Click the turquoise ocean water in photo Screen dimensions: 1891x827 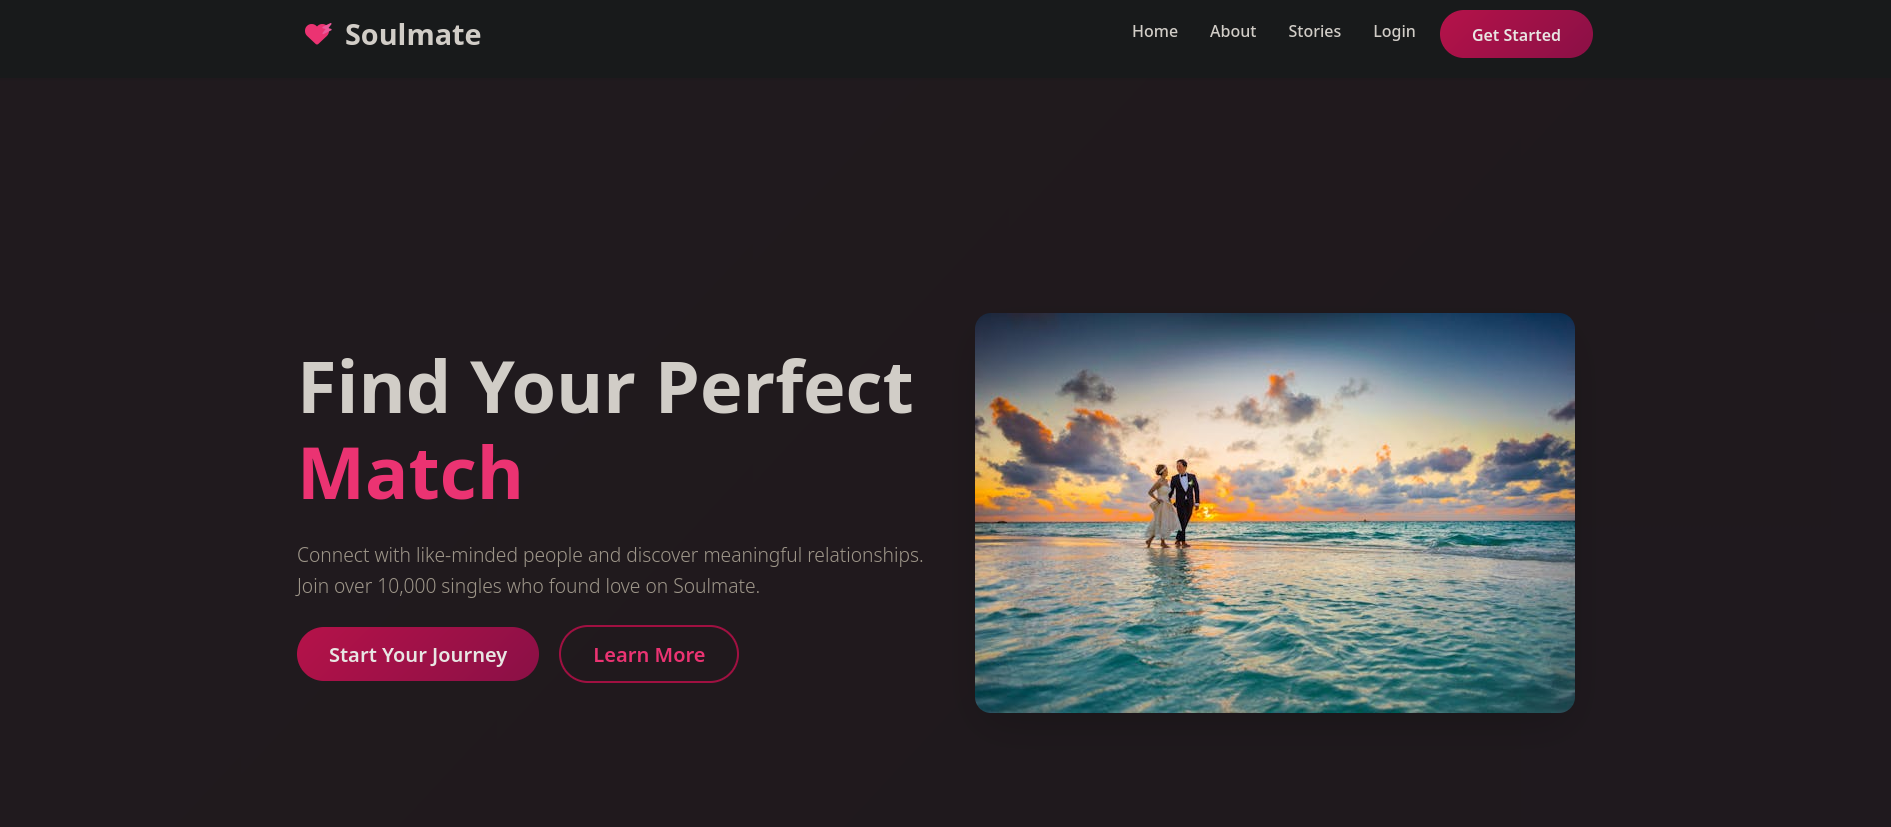[x=1275, y=630]
